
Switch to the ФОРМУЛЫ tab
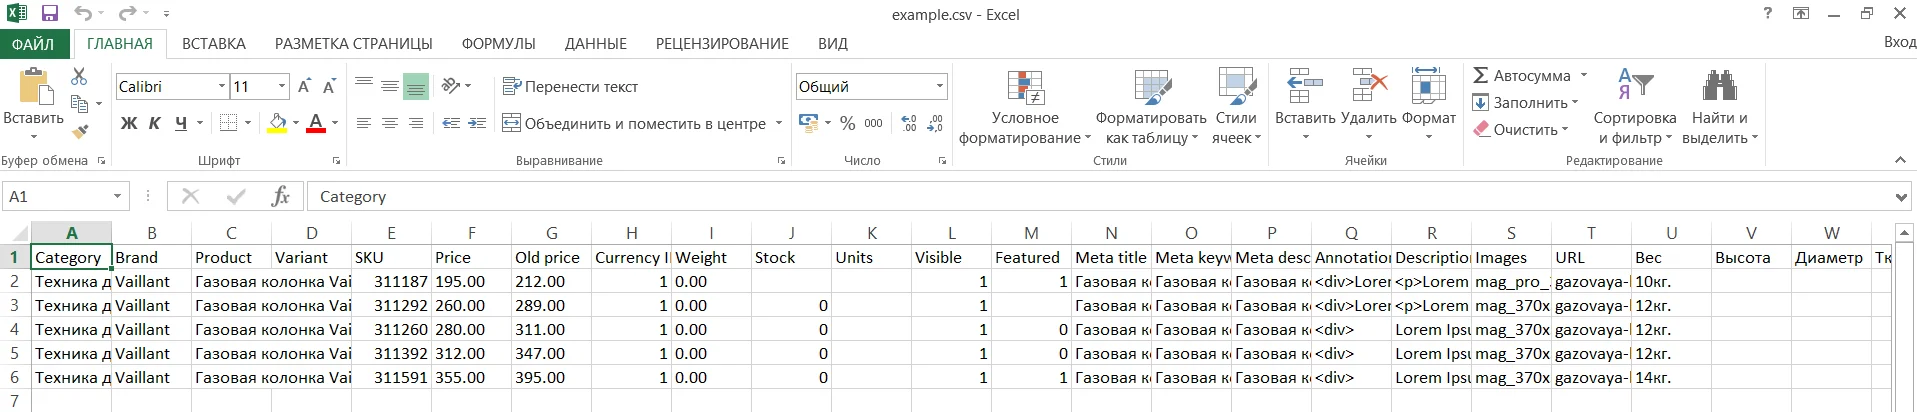tap(498, 44)
